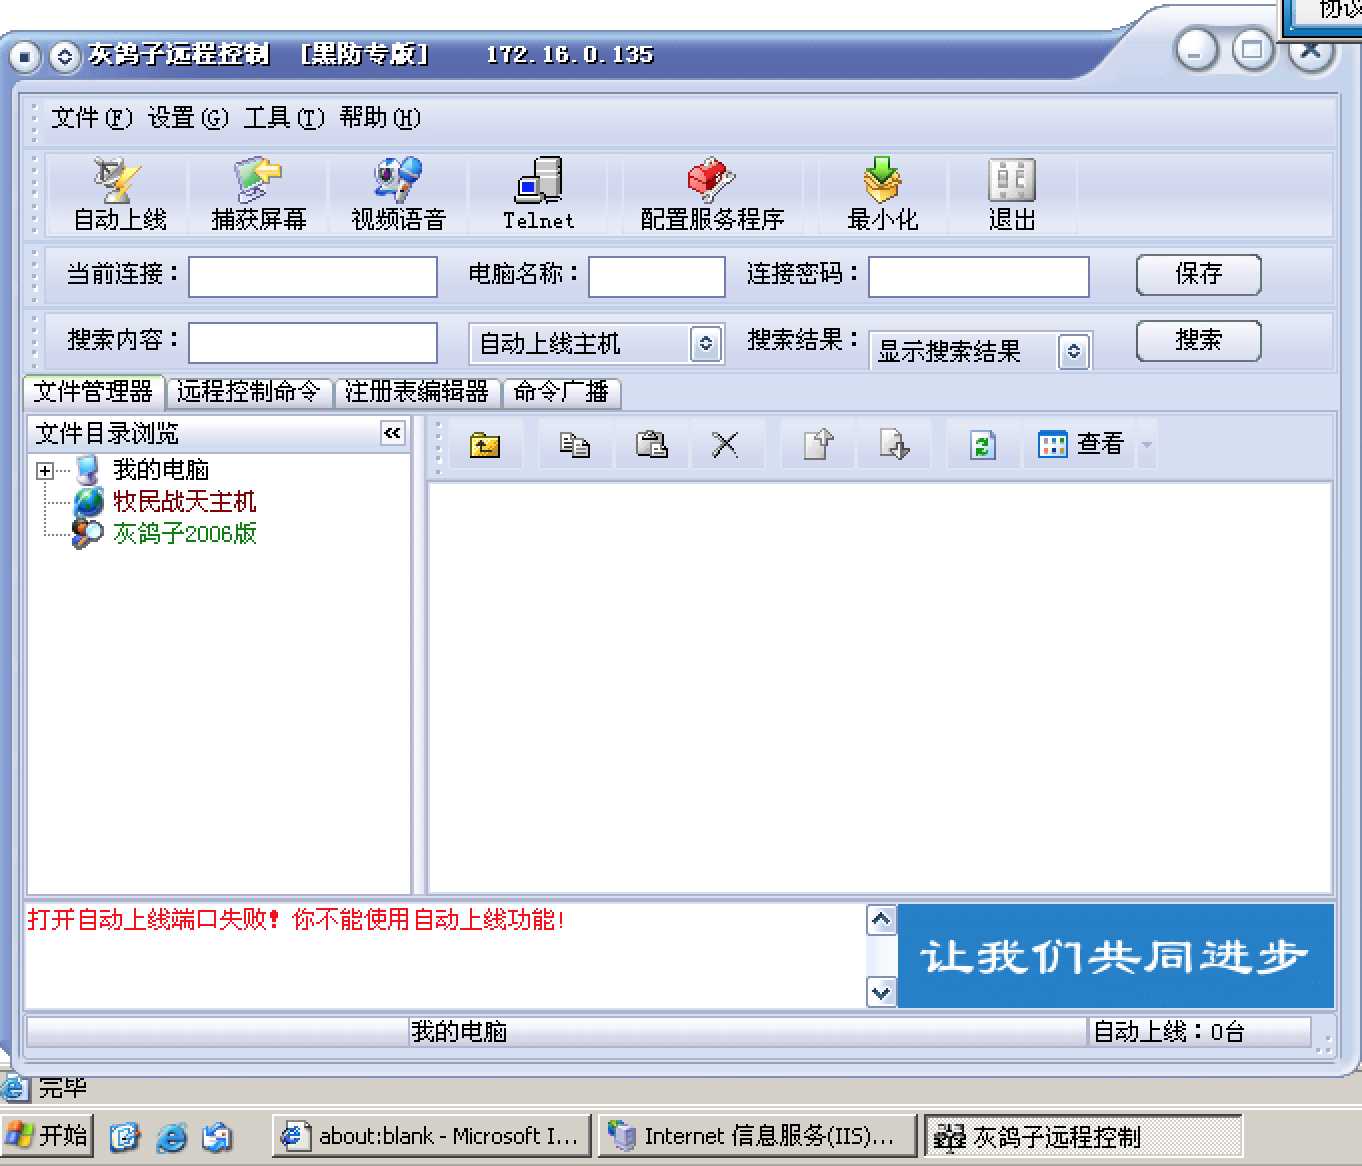This screenshot has height=1166, width=1362.
Task: Click the 连接密码 input field
Action: [979, 276]
